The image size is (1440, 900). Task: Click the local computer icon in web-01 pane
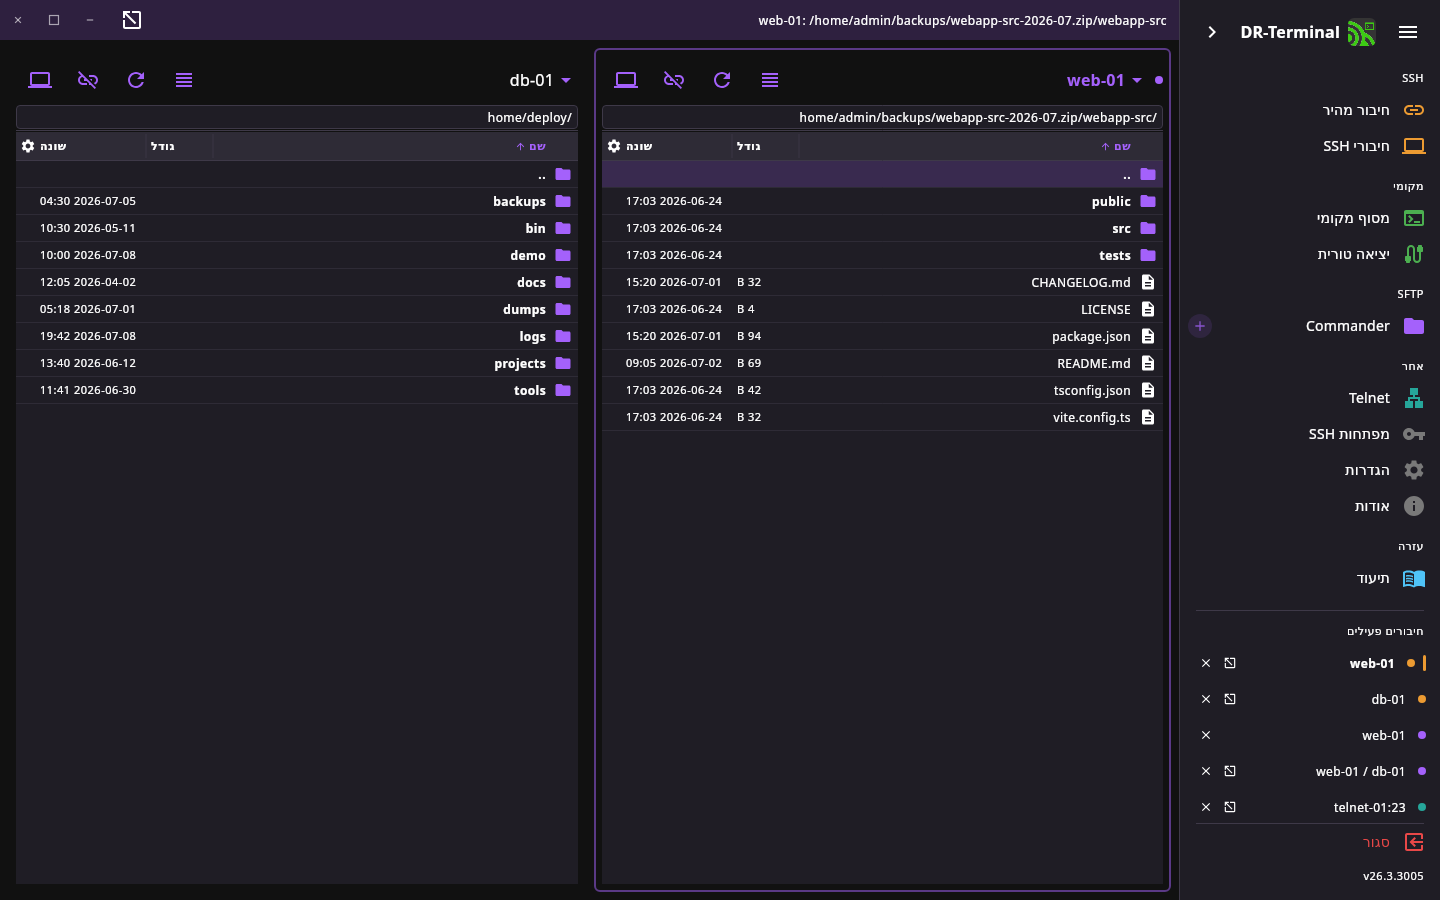(x=626, y=80)
